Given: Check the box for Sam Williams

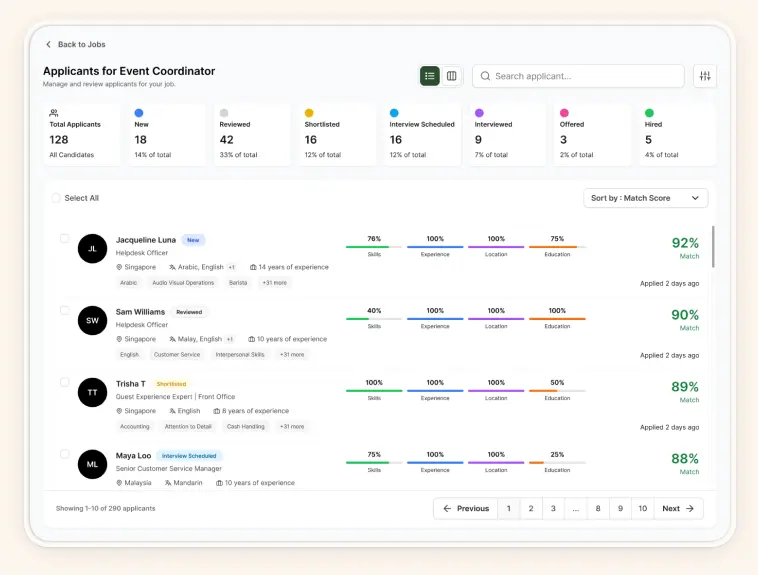Looking at the screenshot, I should pyautogui.click(x=64, y=310).
